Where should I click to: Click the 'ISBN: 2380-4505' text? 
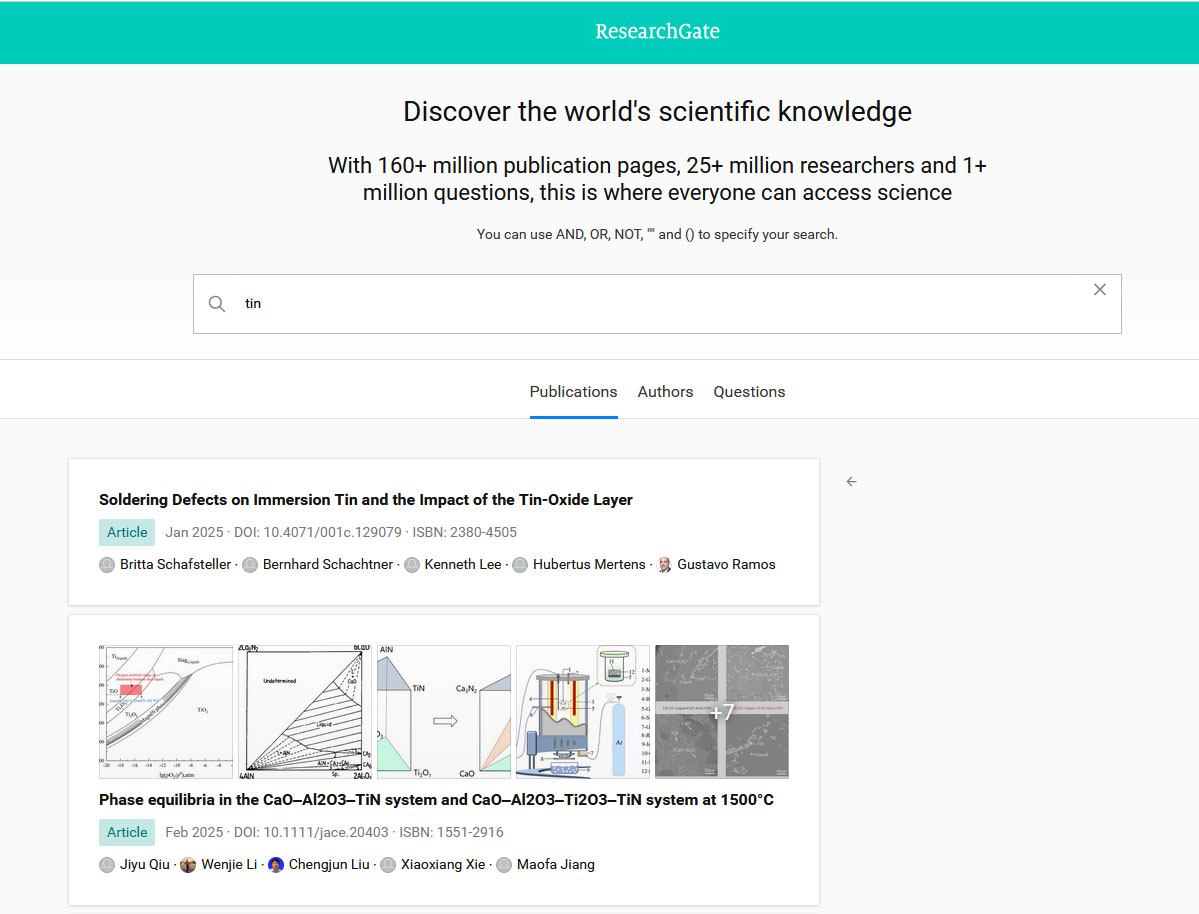(x=465, y=532)
